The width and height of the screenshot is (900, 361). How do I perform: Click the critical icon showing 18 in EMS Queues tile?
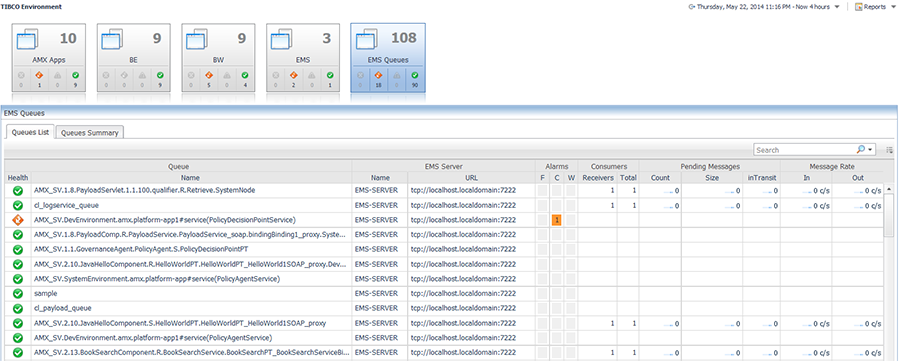pyautogui.click(x=379, y=75)
